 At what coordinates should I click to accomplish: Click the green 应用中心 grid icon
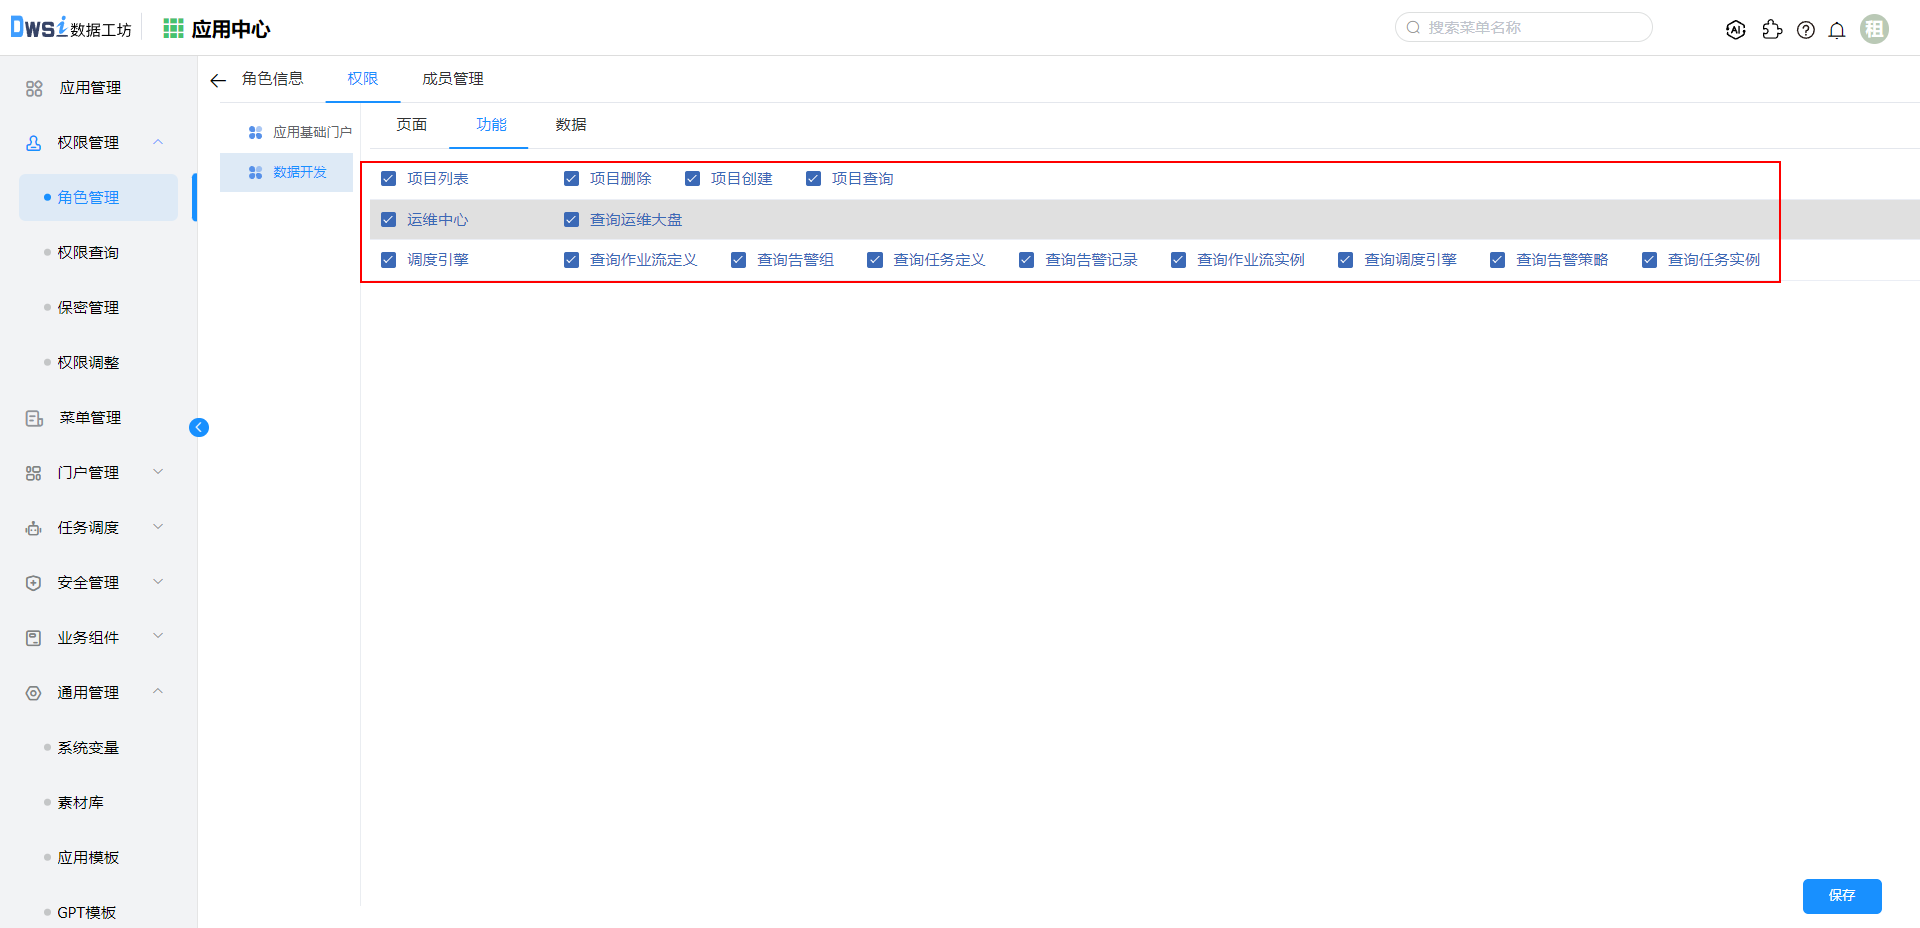[x=173, y=29]
